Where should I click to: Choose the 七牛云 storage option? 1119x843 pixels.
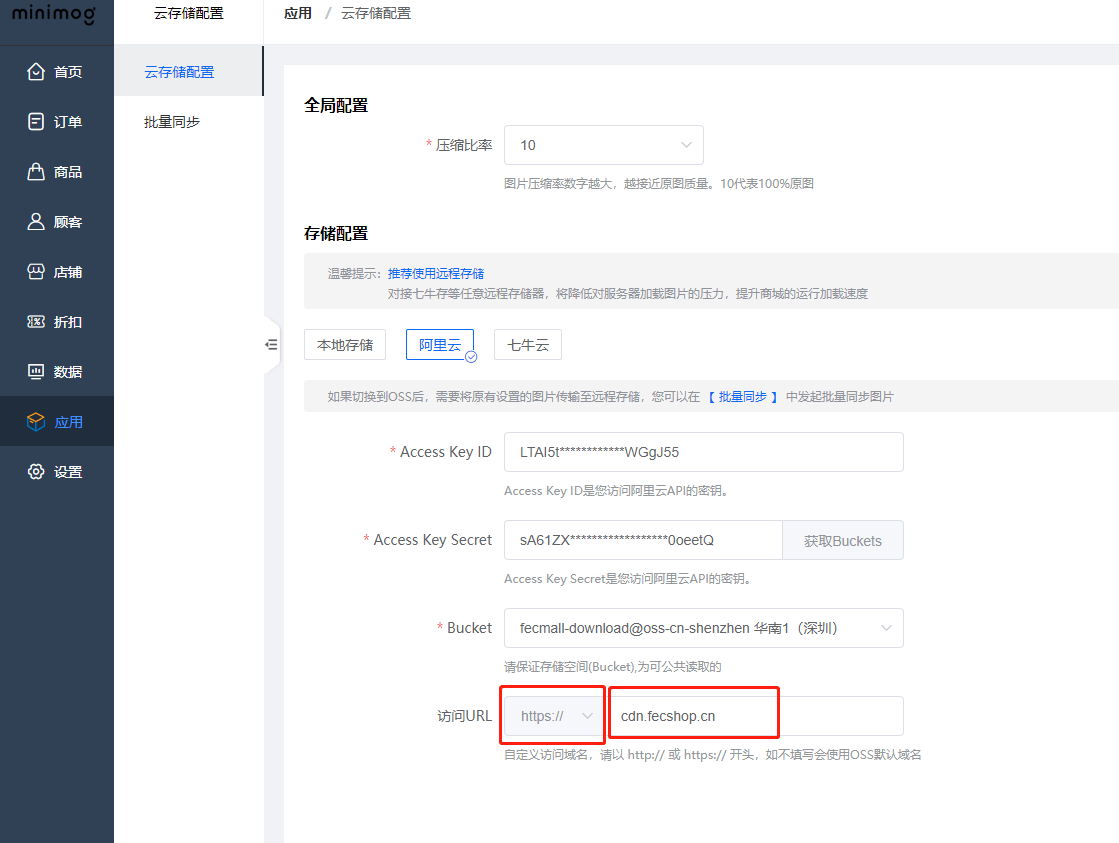(528, 345)
